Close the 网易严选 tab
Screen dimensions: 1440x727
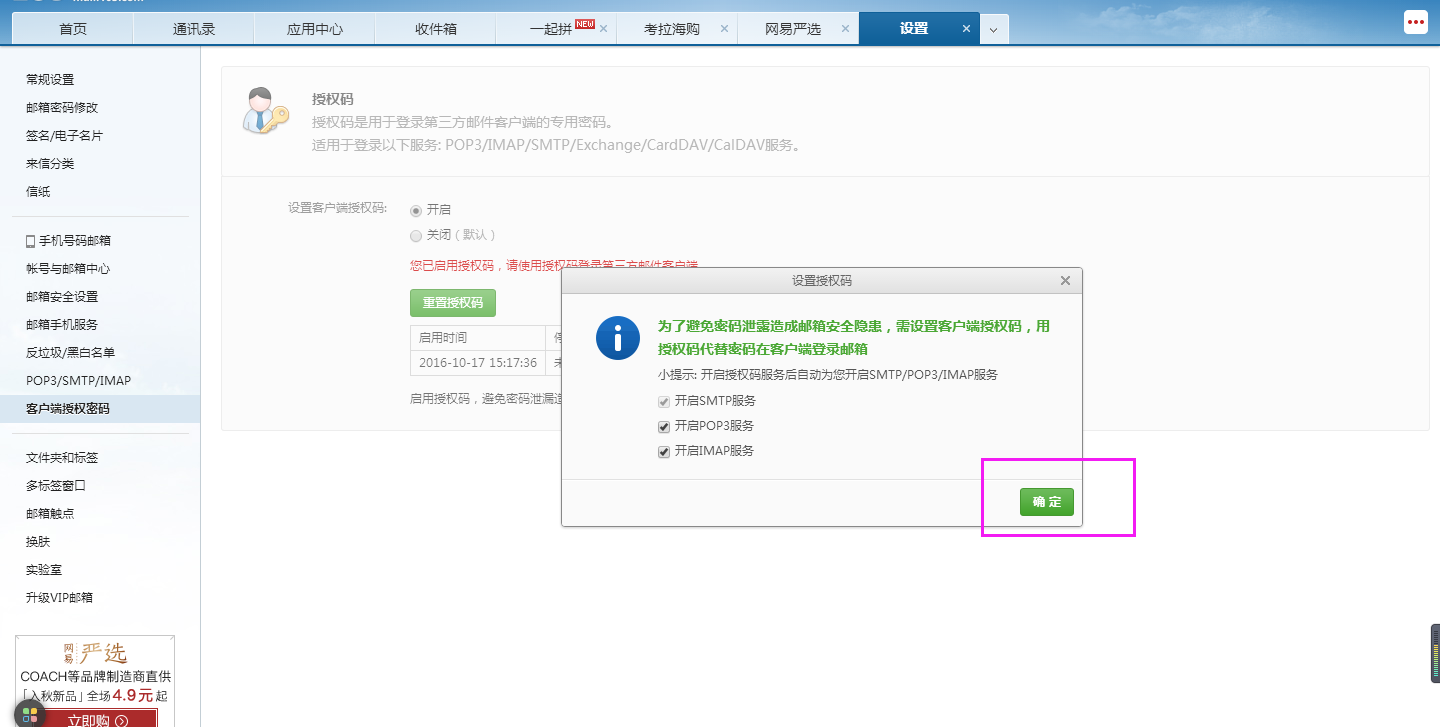tap(845, 29)
